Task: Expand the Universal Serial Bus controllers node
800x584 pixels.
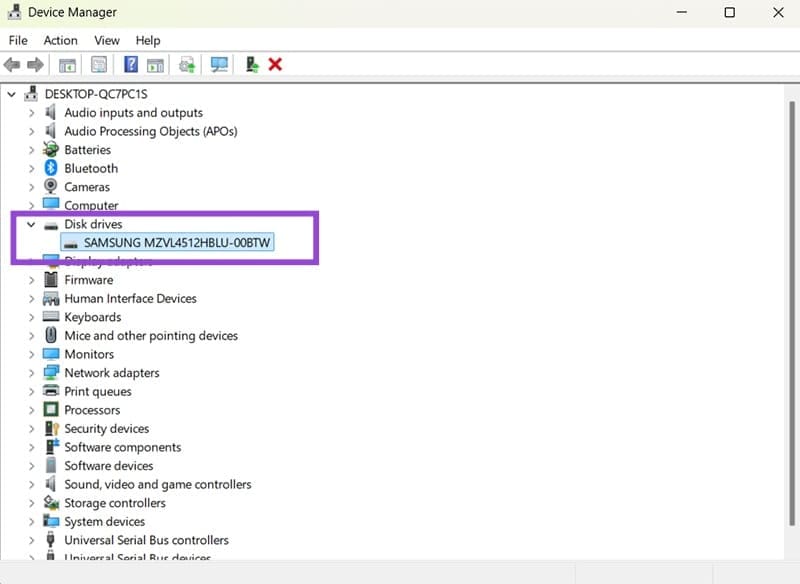Action: click(x=31, y=540)
